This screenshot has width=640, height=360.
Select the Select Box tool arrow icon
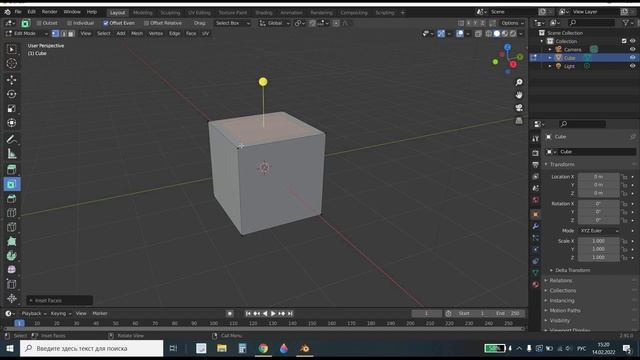point(11,49)
